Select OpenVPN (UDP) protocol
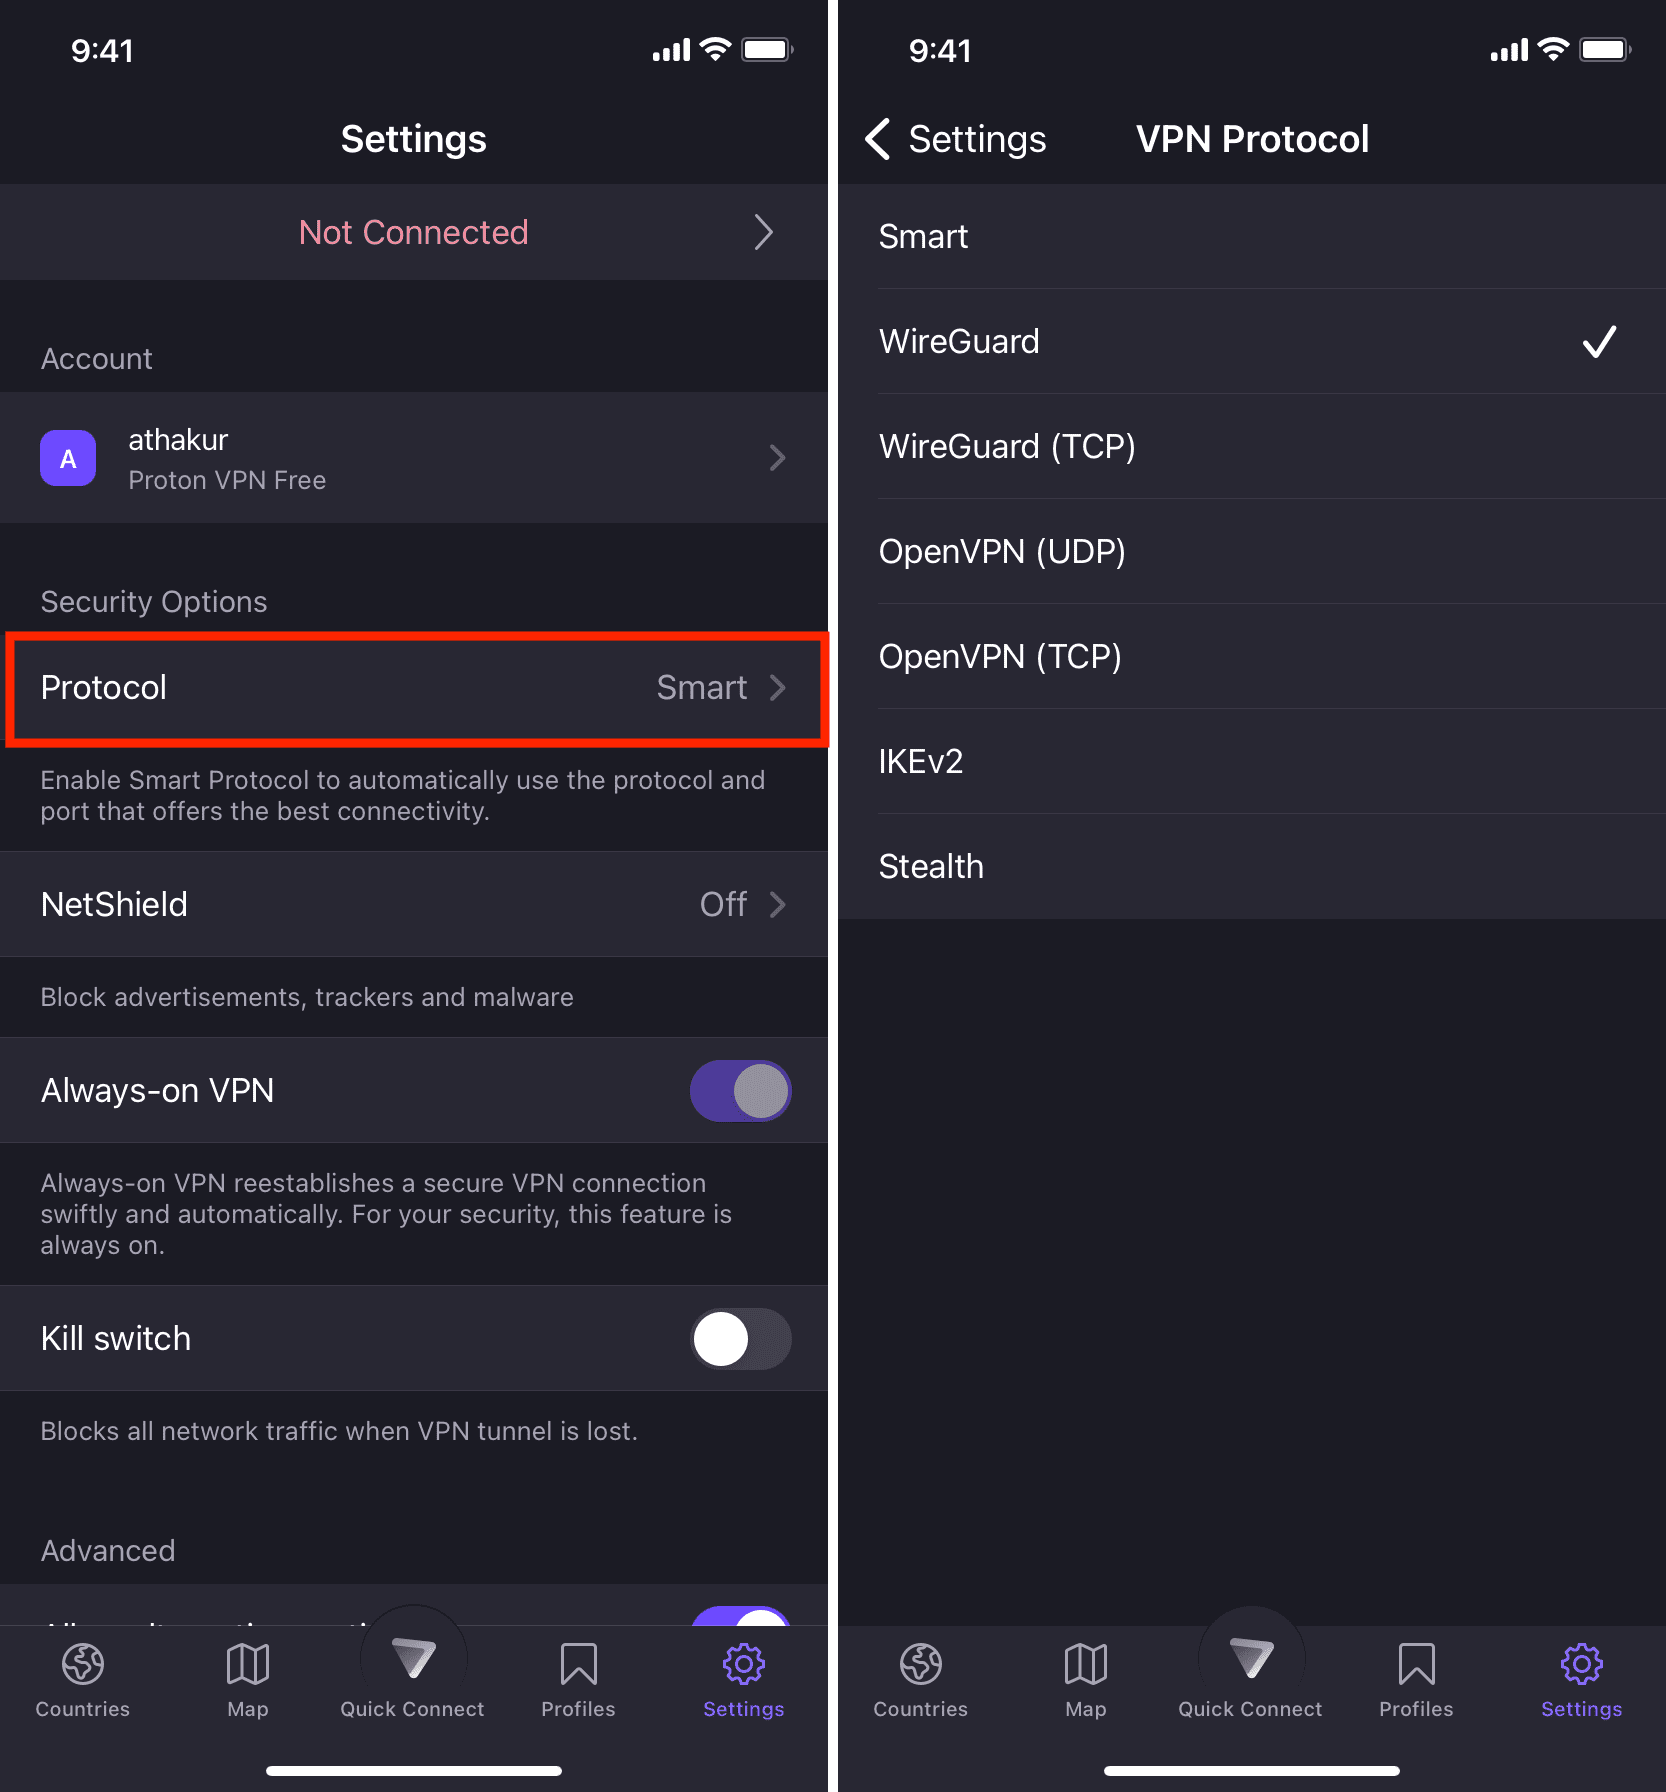 (1252, 551)
